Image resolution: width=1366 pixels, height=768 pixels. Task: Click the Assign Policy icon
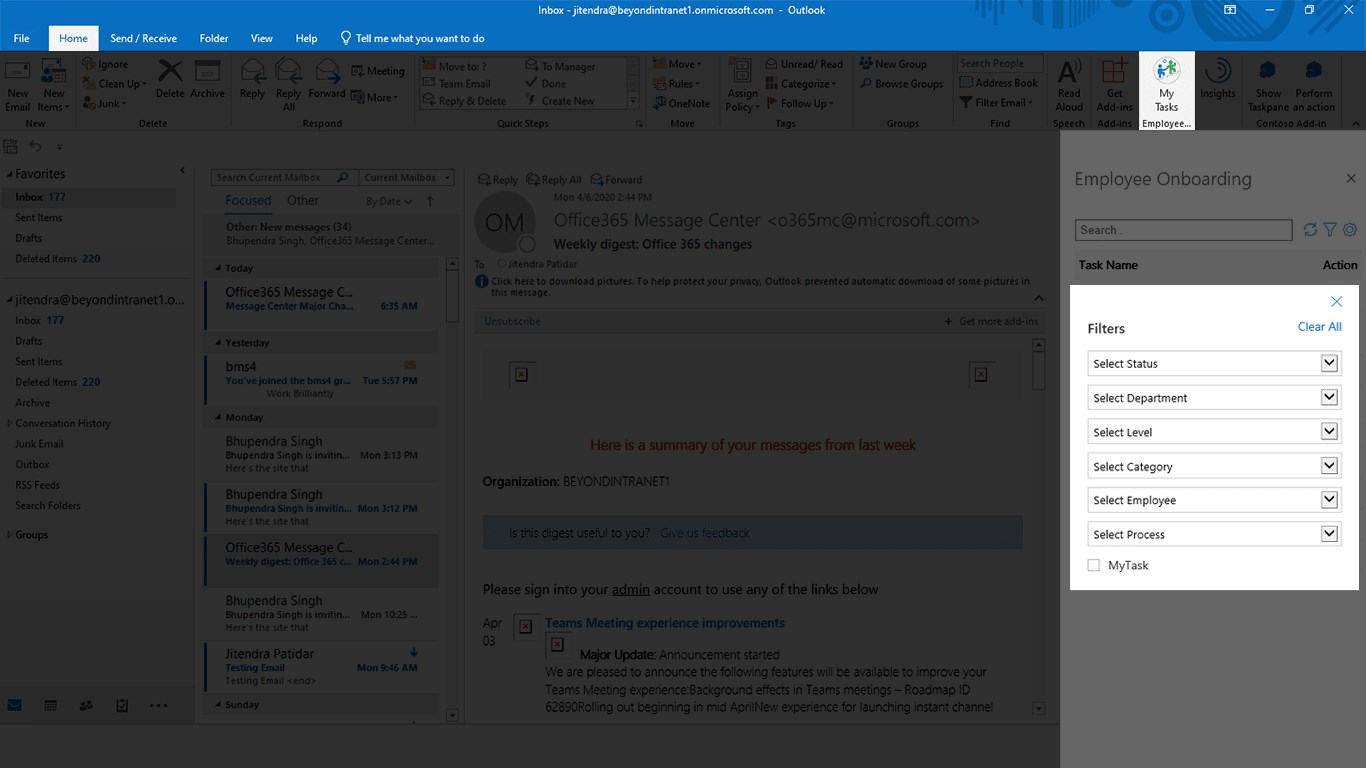[x=742, y=86]
